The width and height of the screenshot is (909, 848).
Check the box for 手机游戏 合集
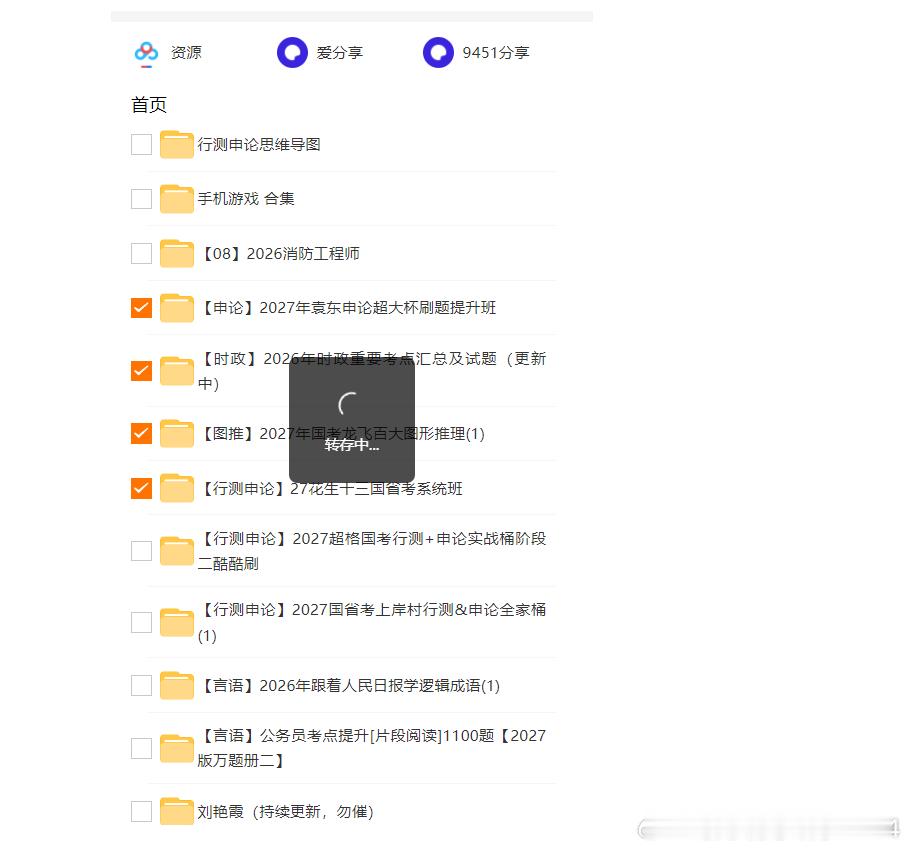click(141, 199)
